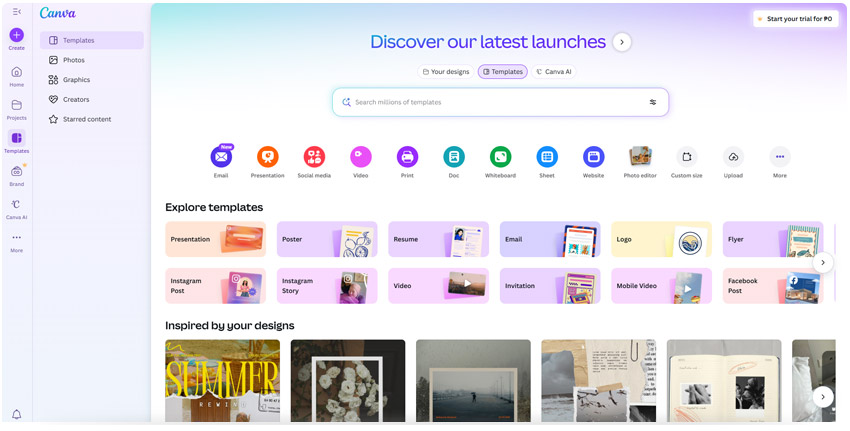Open Presentation template category card
Viewport: 850px width, 431px height.
[216, 239]
